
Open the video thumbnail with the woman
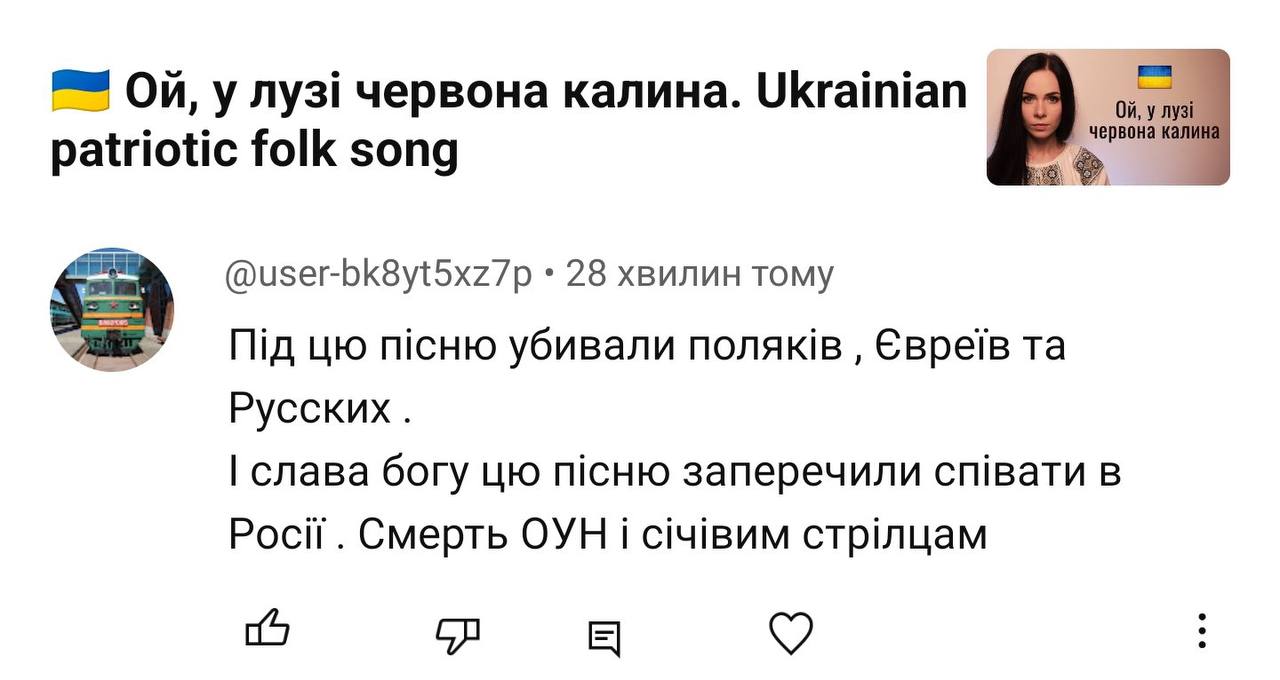1050,118
